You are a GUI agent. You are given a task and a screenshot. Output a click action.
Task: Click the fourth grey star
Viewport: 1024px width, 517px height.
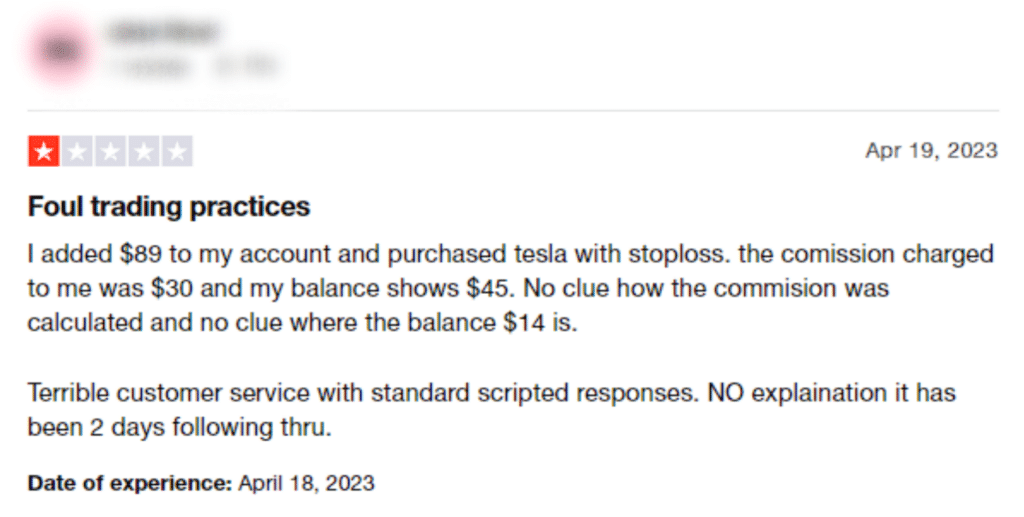coord(144,151)
